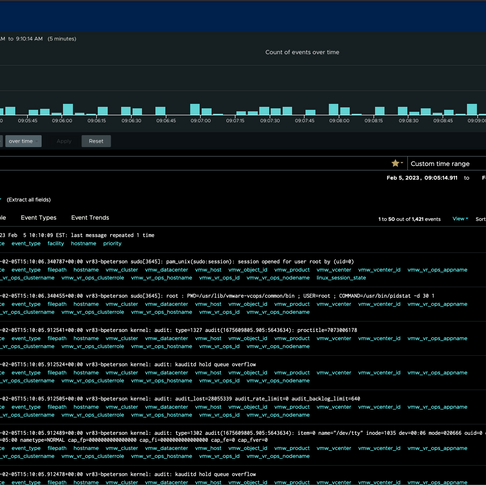Select the tall chart bar at 09:06:00
The width and height of the screenshot is (486, 485).
tap(68, 109)
